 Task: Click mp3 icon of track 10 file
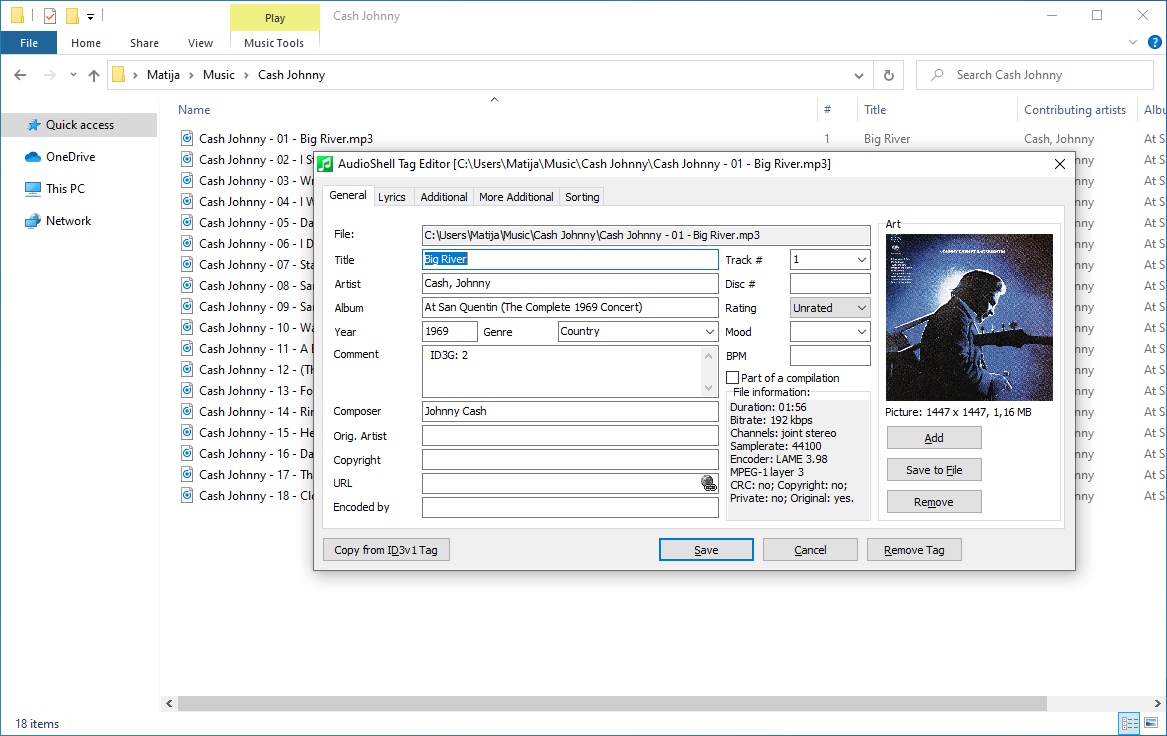pos(188,327)
